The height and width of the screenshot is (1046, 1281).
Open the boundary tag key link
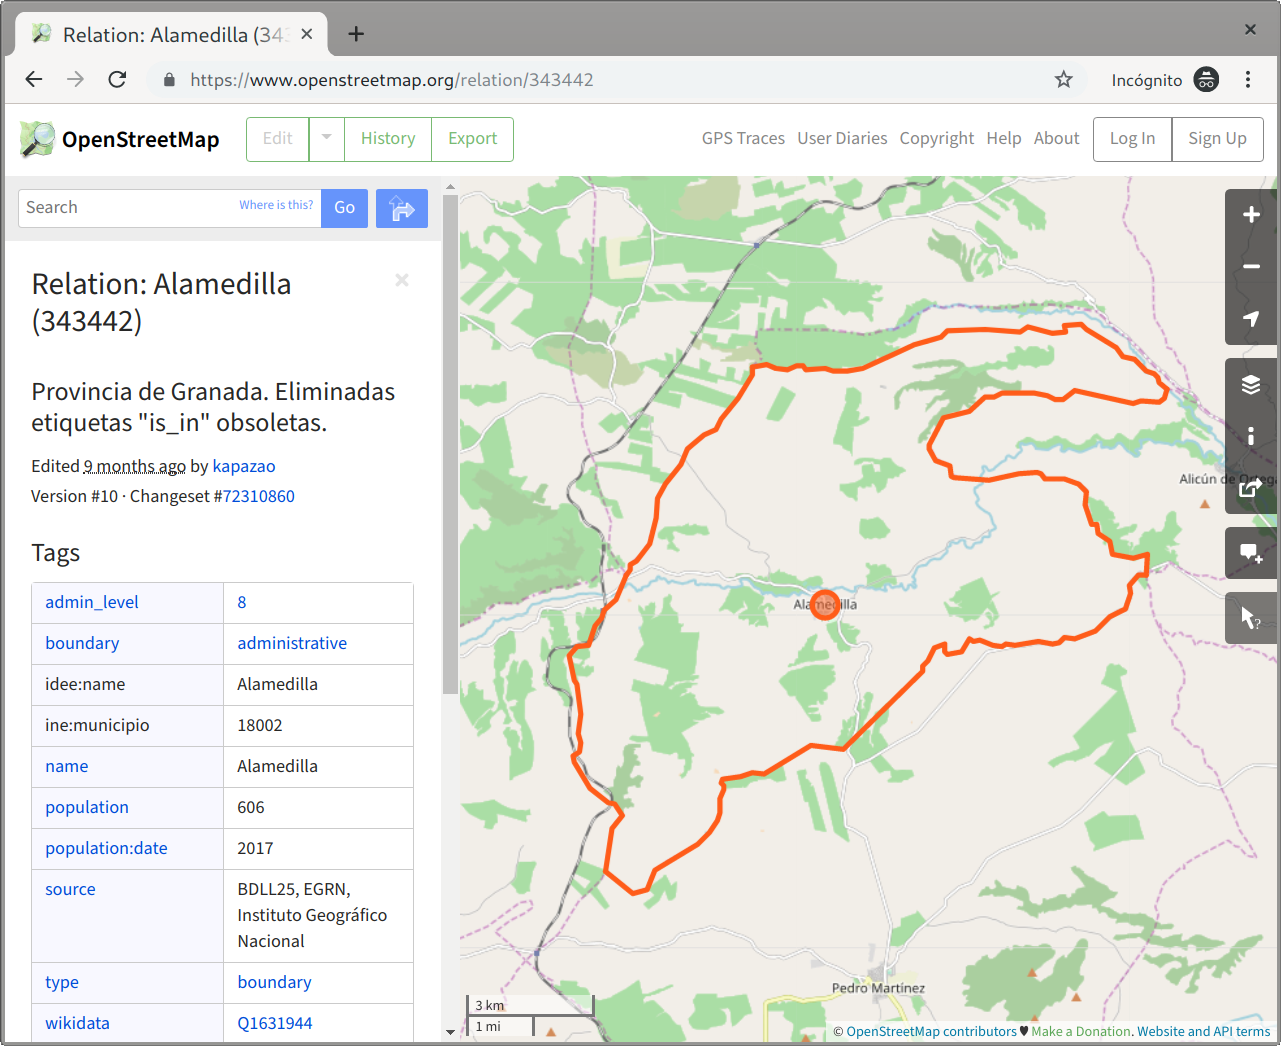82,643
